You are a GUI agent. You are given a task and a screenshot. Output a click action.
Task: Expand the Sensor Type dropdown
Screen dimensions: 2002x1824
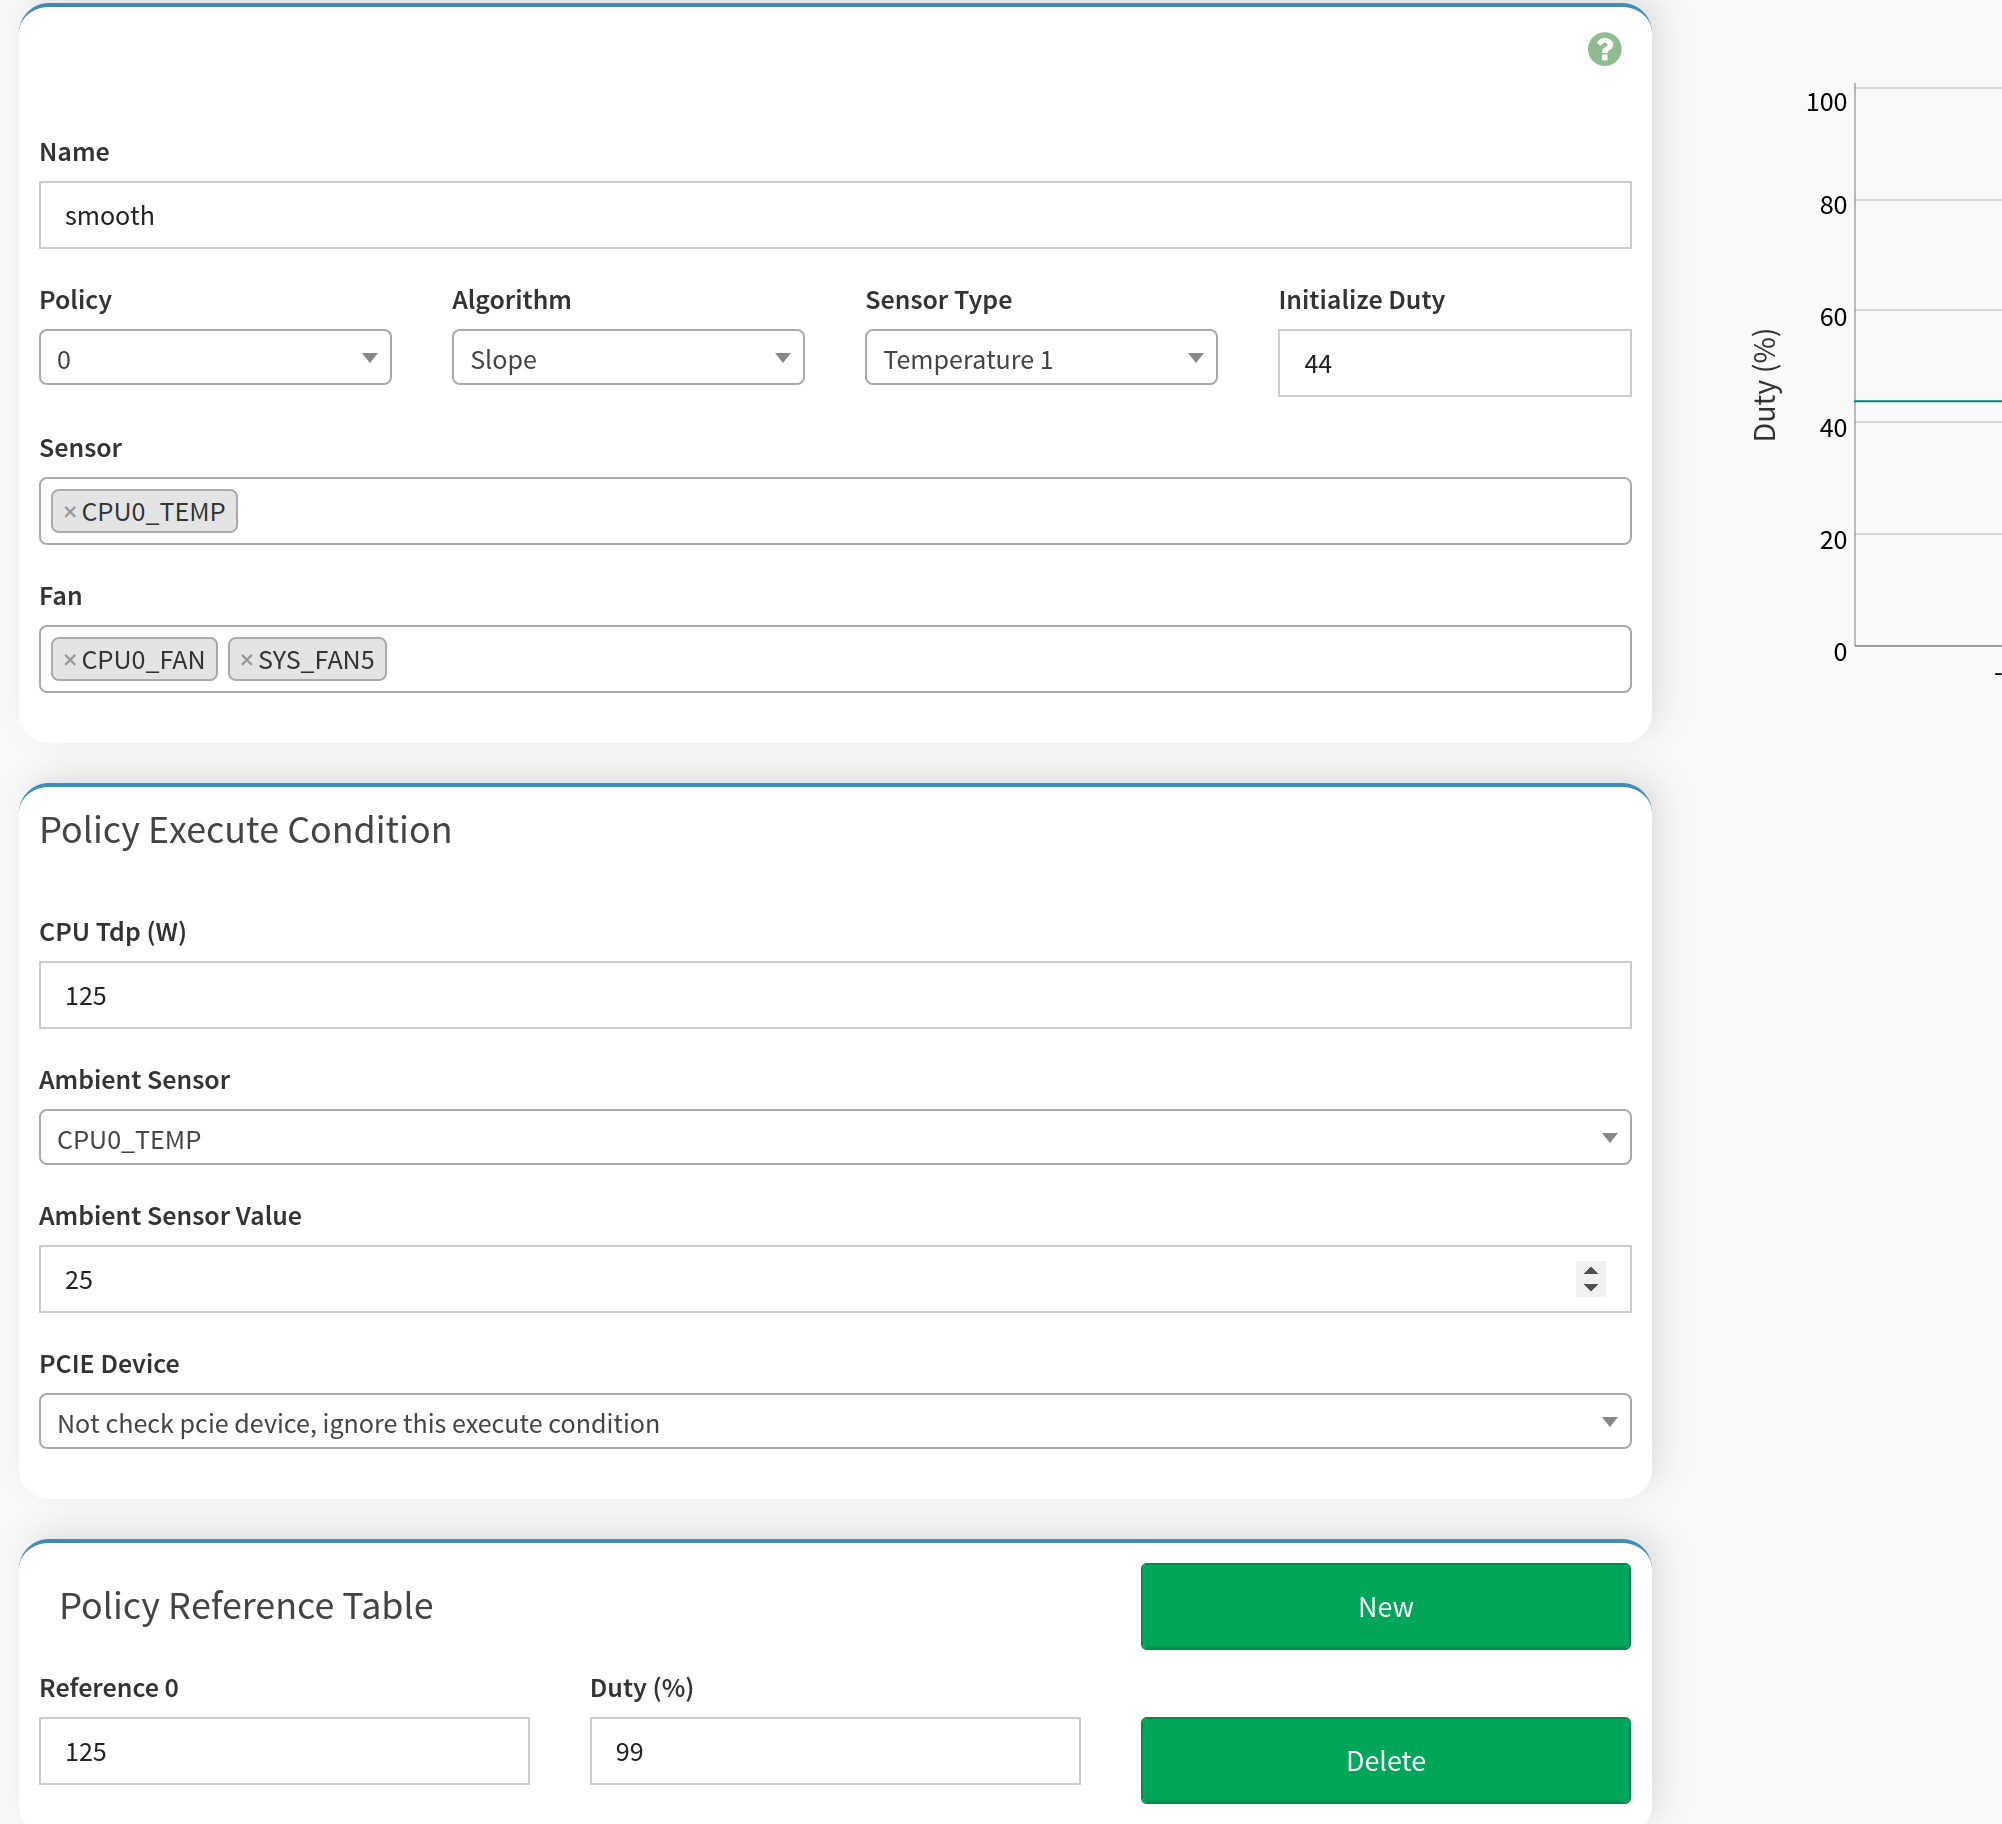point(1040,358)
